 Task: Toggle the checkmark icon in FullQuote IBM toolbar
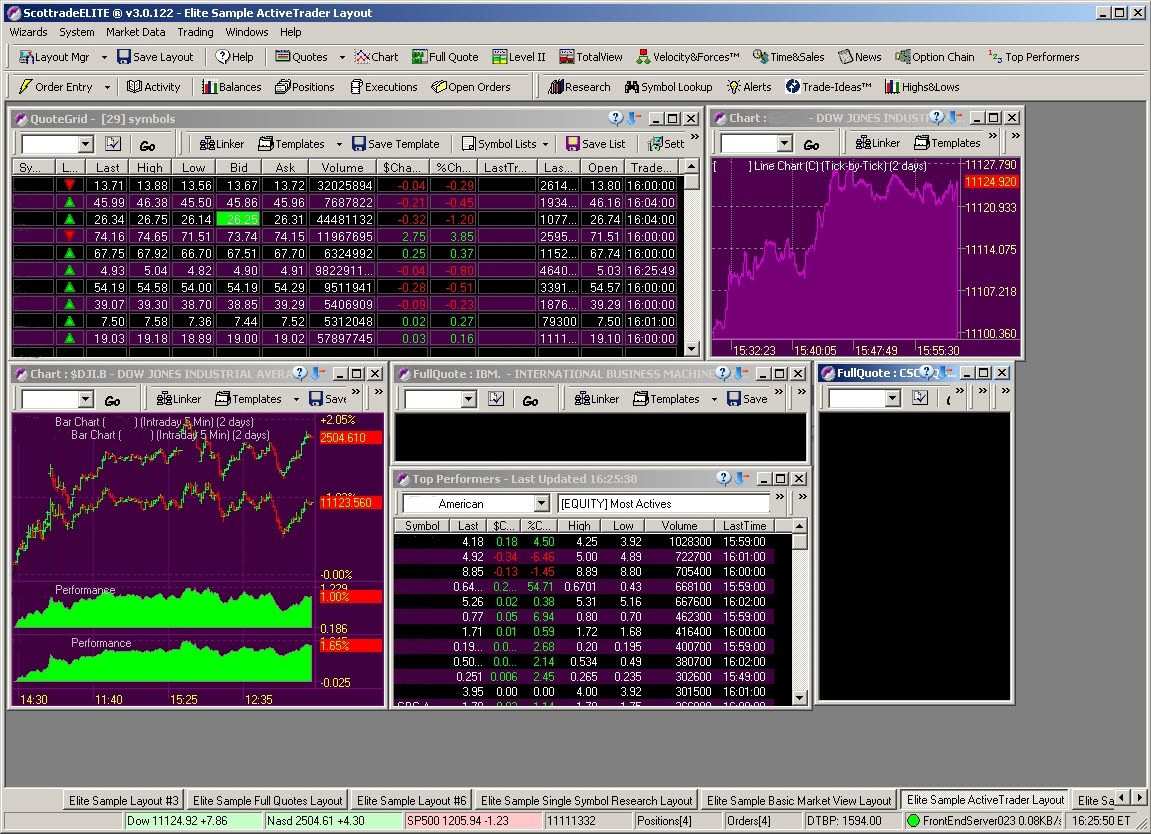496,399
